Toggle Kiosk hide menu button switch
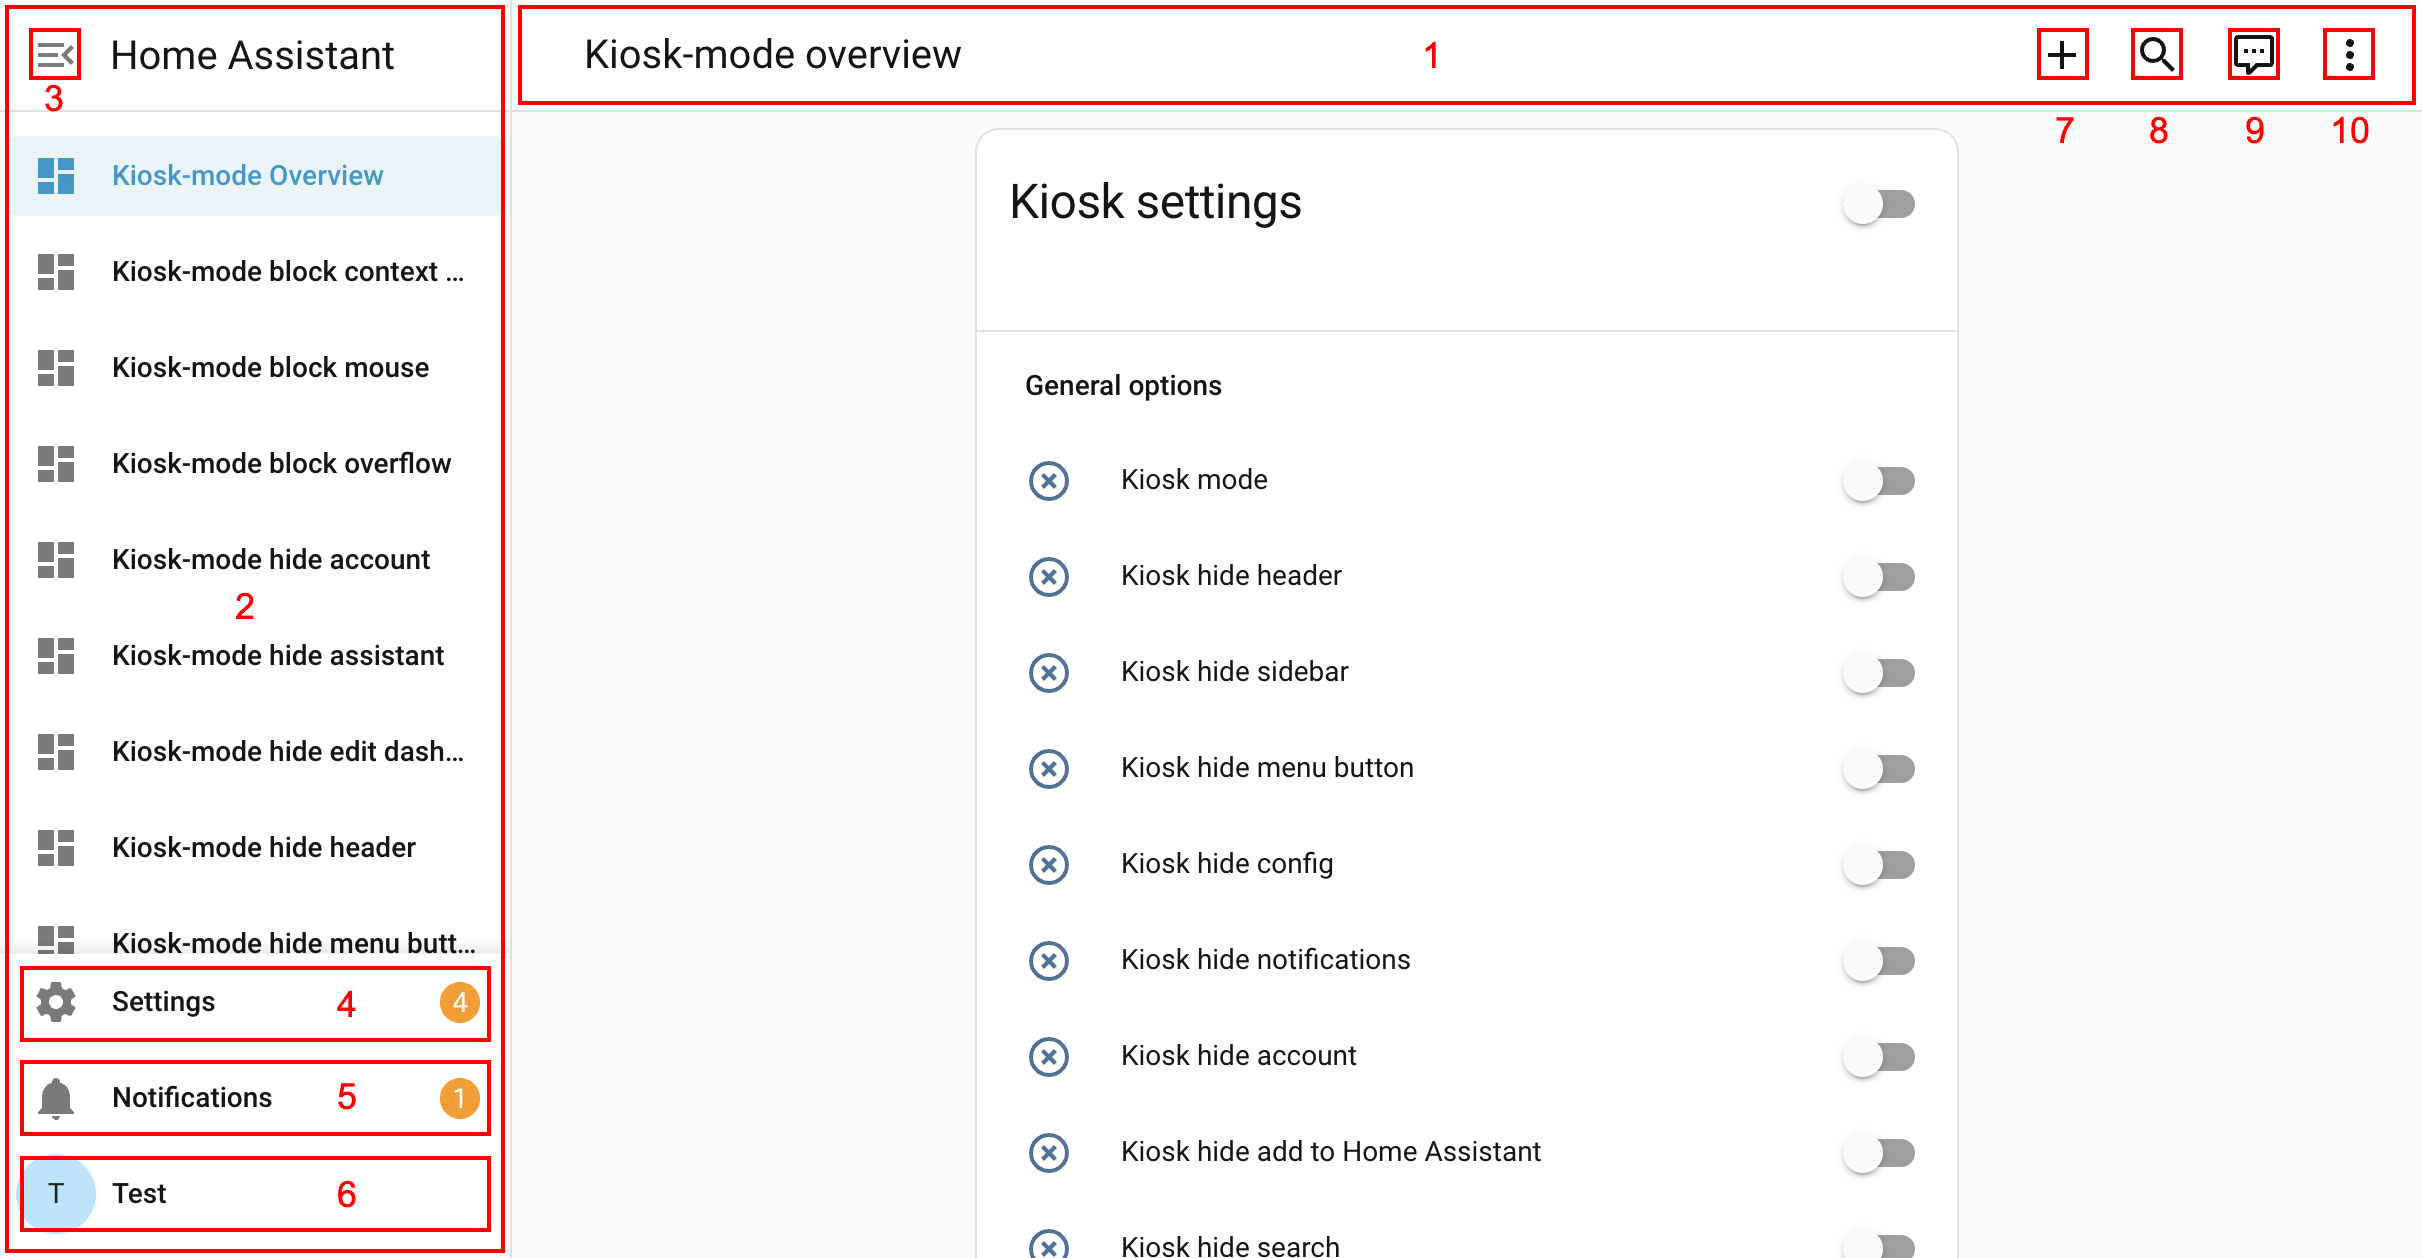 [1880, 769]
